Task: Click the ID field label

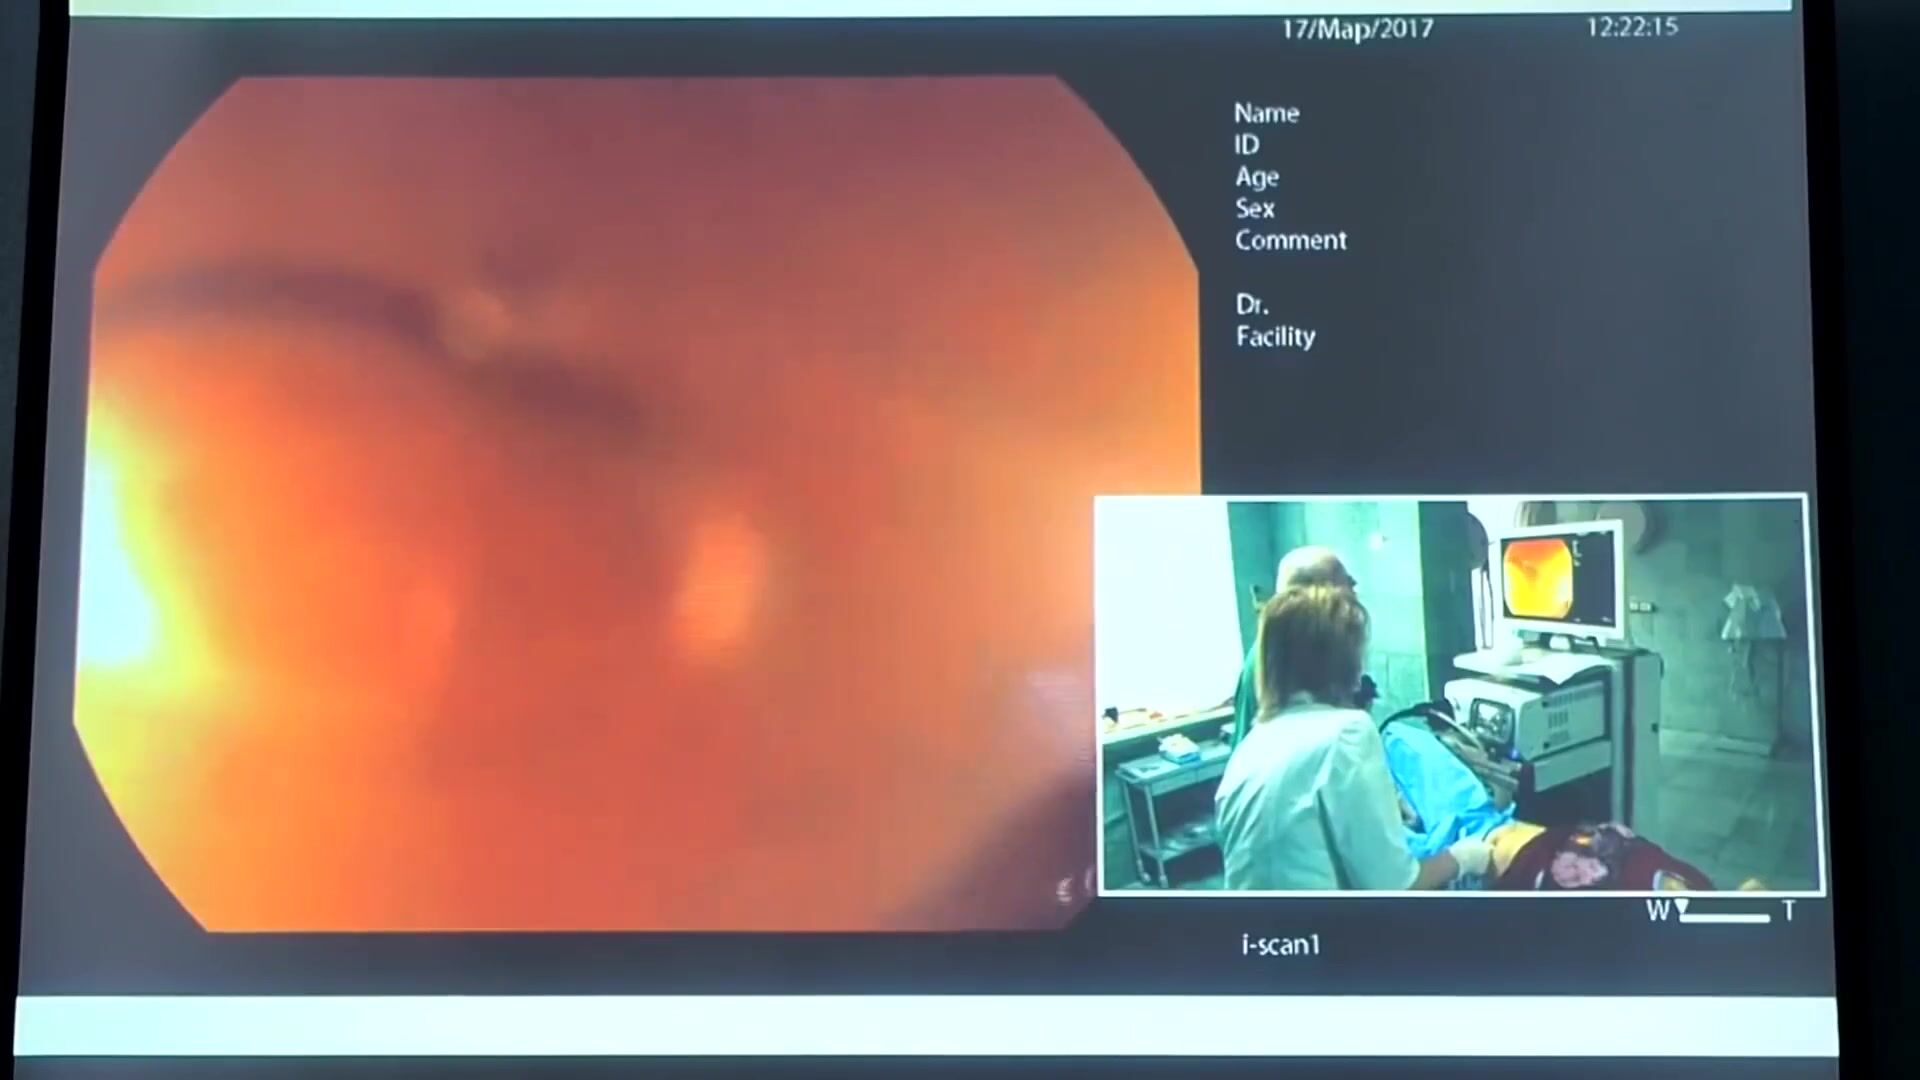Action: tap(1246, 145)
